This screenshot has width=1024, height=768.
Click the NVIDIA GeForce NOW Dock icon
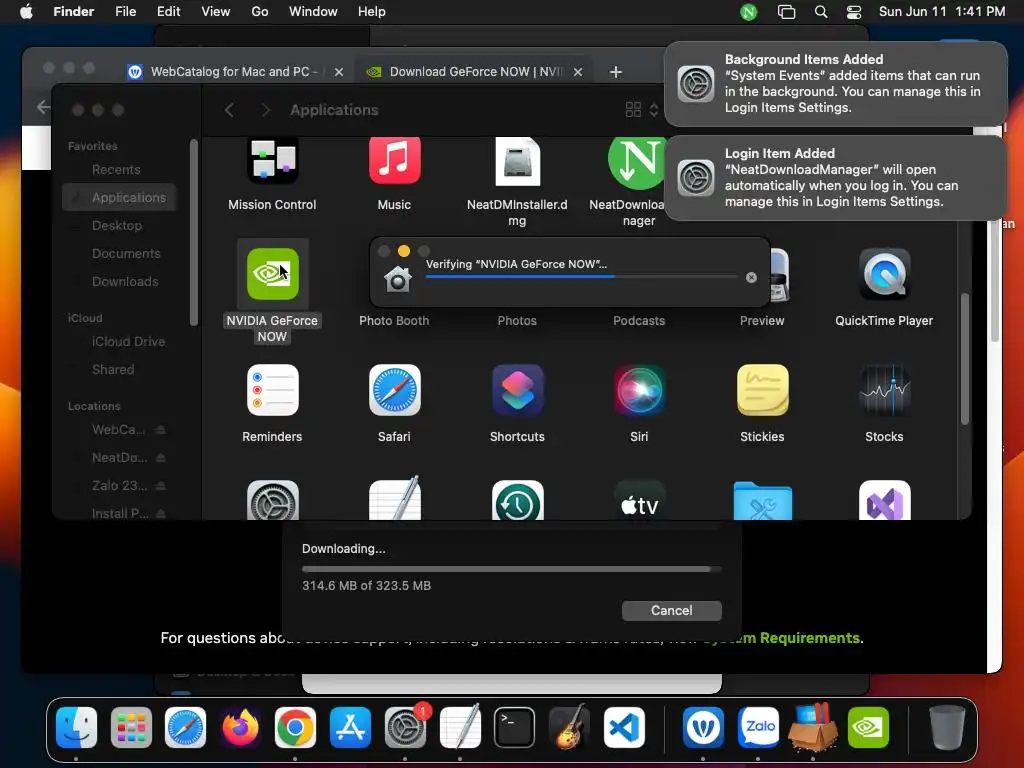point(868,727)
